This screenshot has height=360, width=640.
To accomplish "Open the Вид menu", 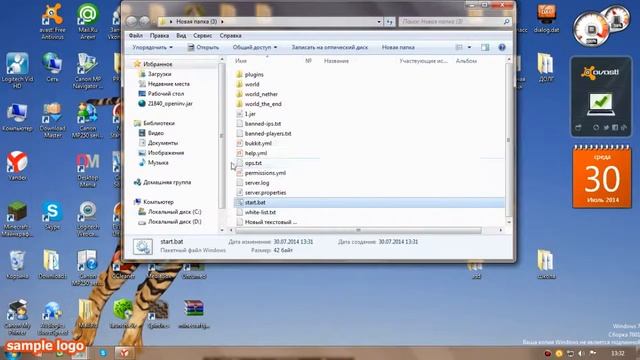I will (181, 36).
